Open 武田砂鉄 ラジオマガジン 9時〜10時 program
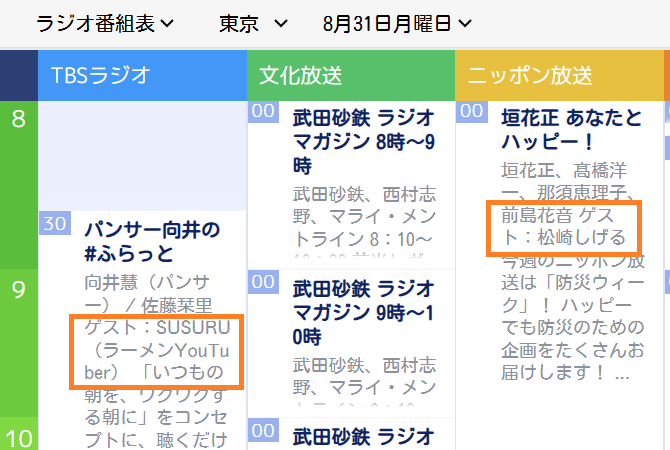670x450 pixels. (364, 313)
